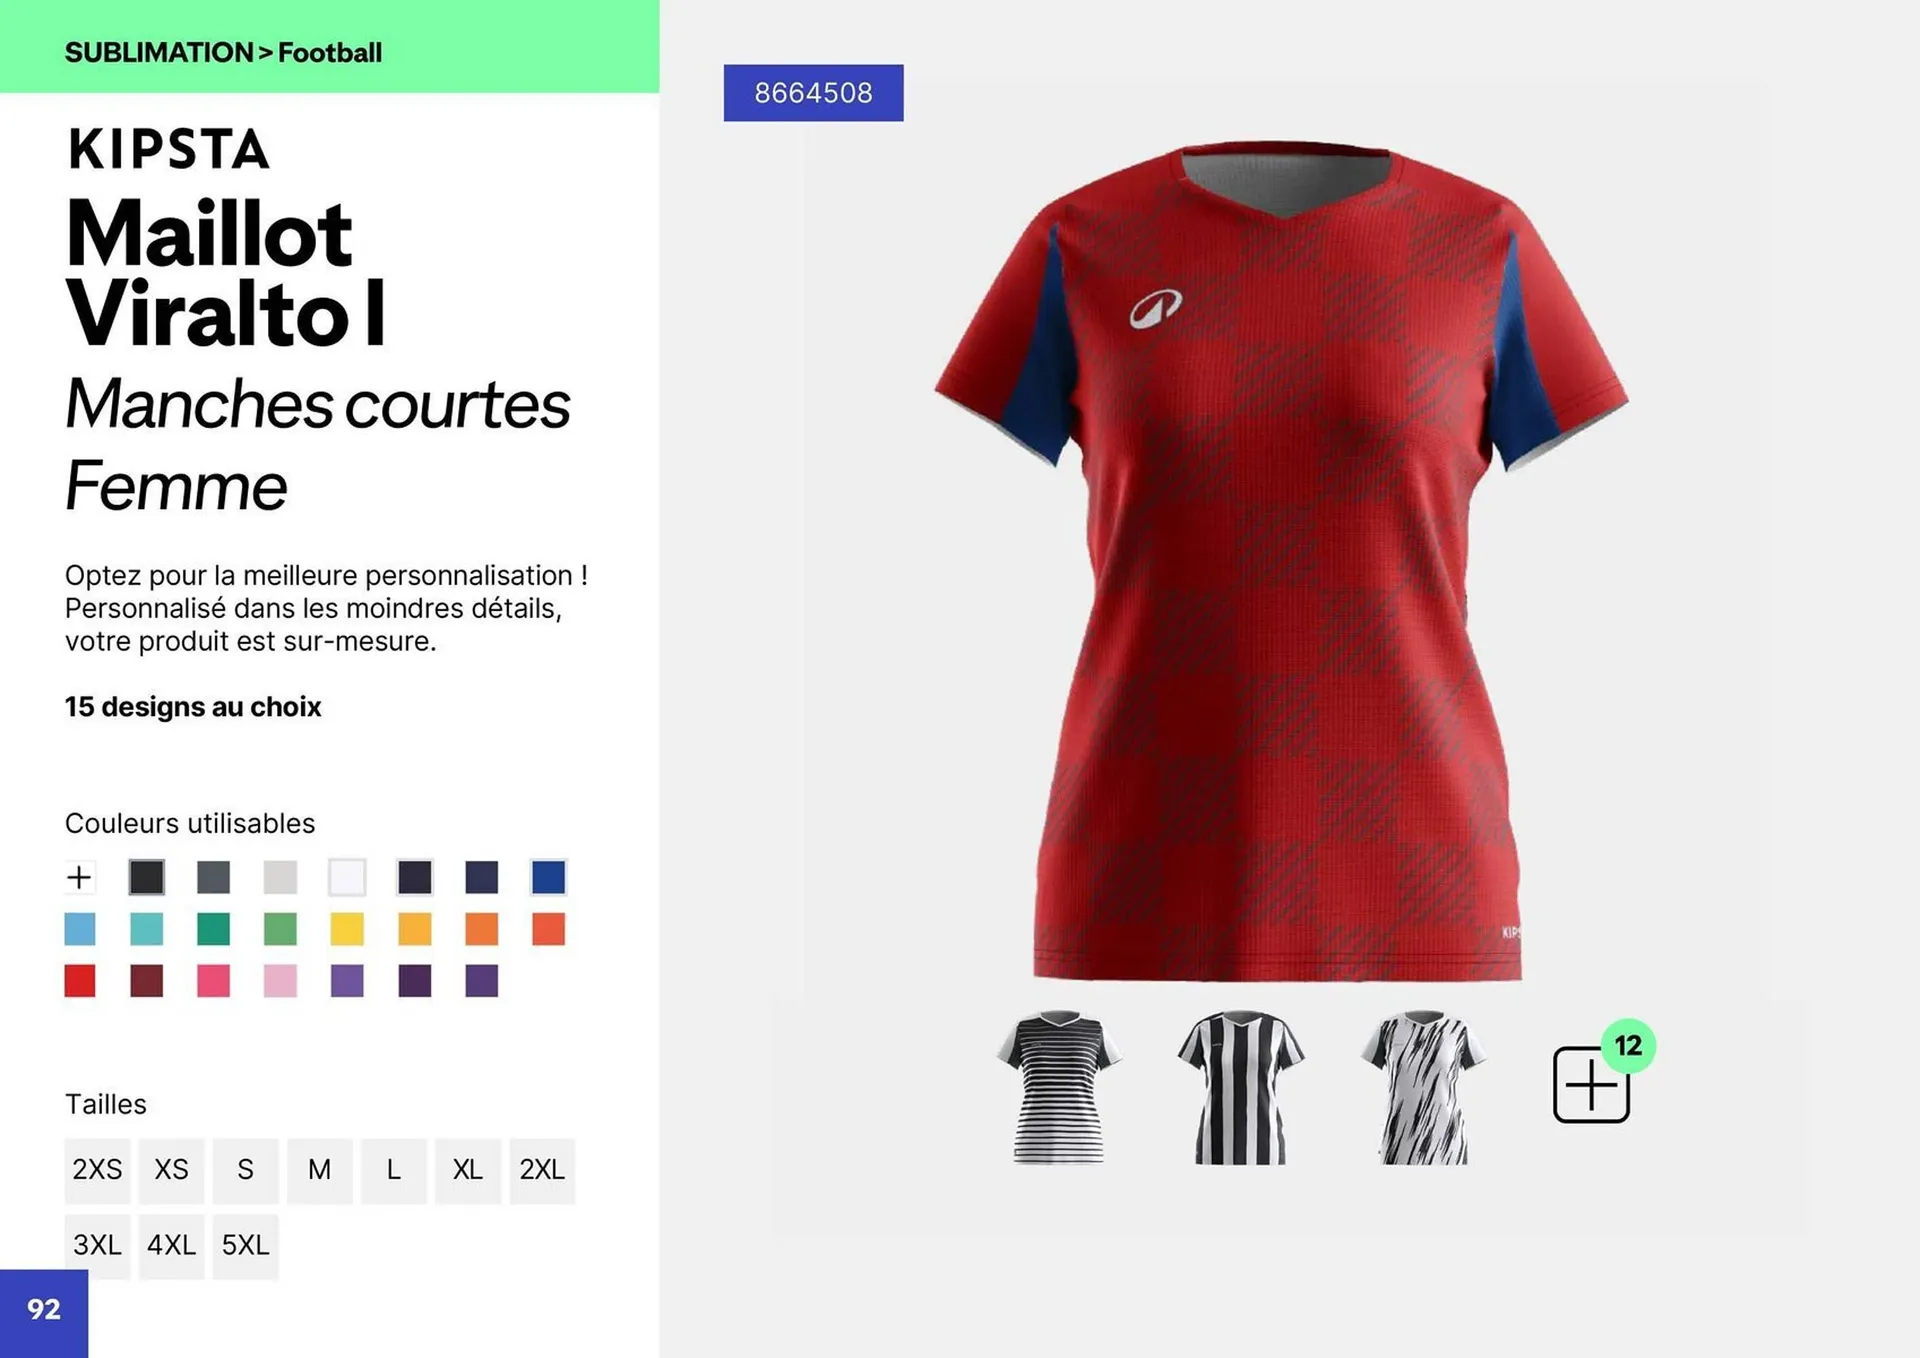Open the Football breadcrumb link
This screenshot has width=1920, height=1358.
click(x=330, y=52)
